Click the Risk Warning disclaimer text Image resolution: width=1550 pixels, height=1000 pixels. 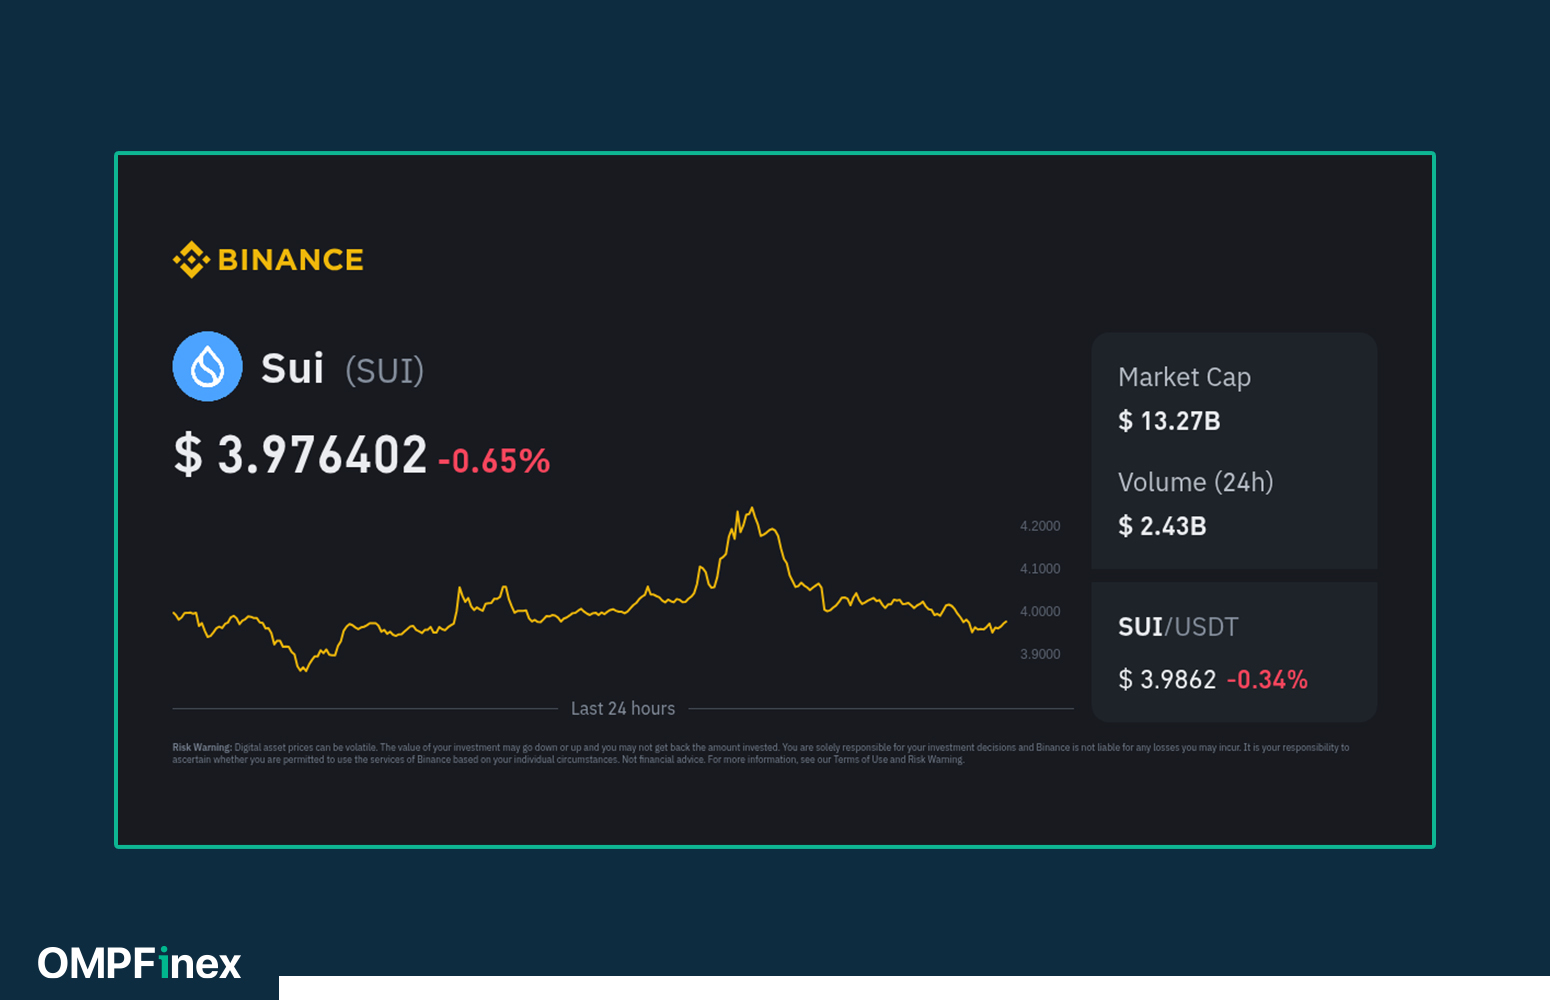761,753
